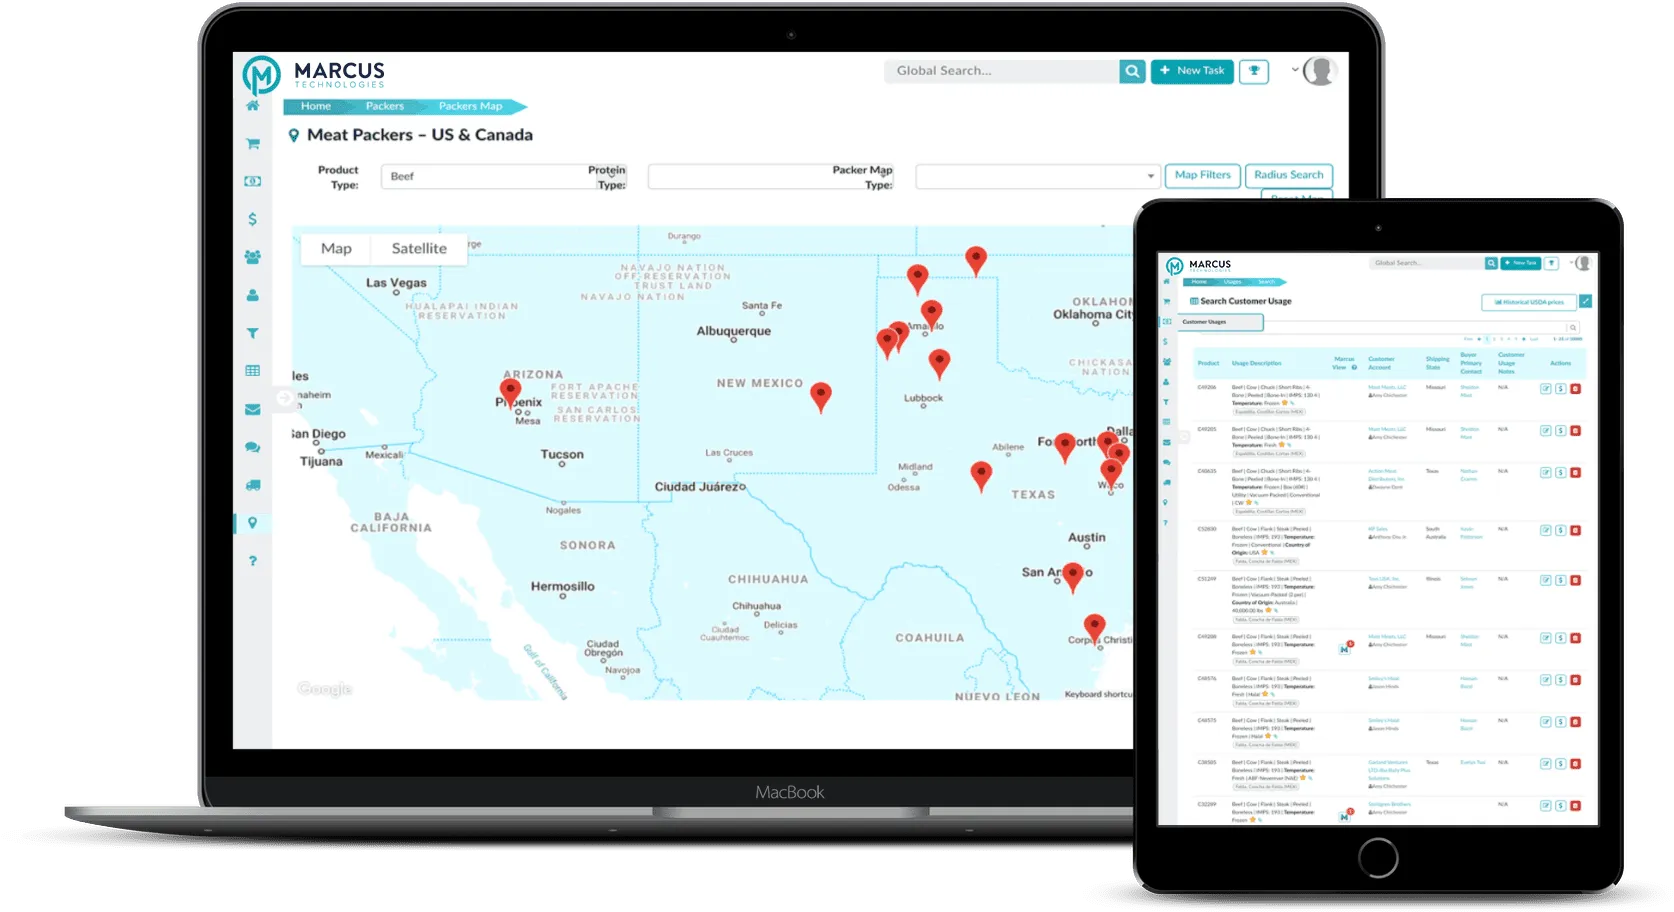Go to the Packers breadcrumb
Image resolution: width=1674 pixels, height=912 pixels.
384,106
